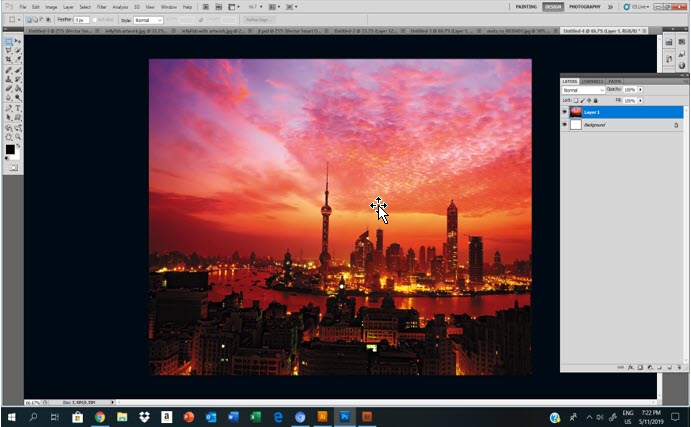
Task: Select the Paint Bucket tool
Action: pyautogui.click(x=18, y=89)
